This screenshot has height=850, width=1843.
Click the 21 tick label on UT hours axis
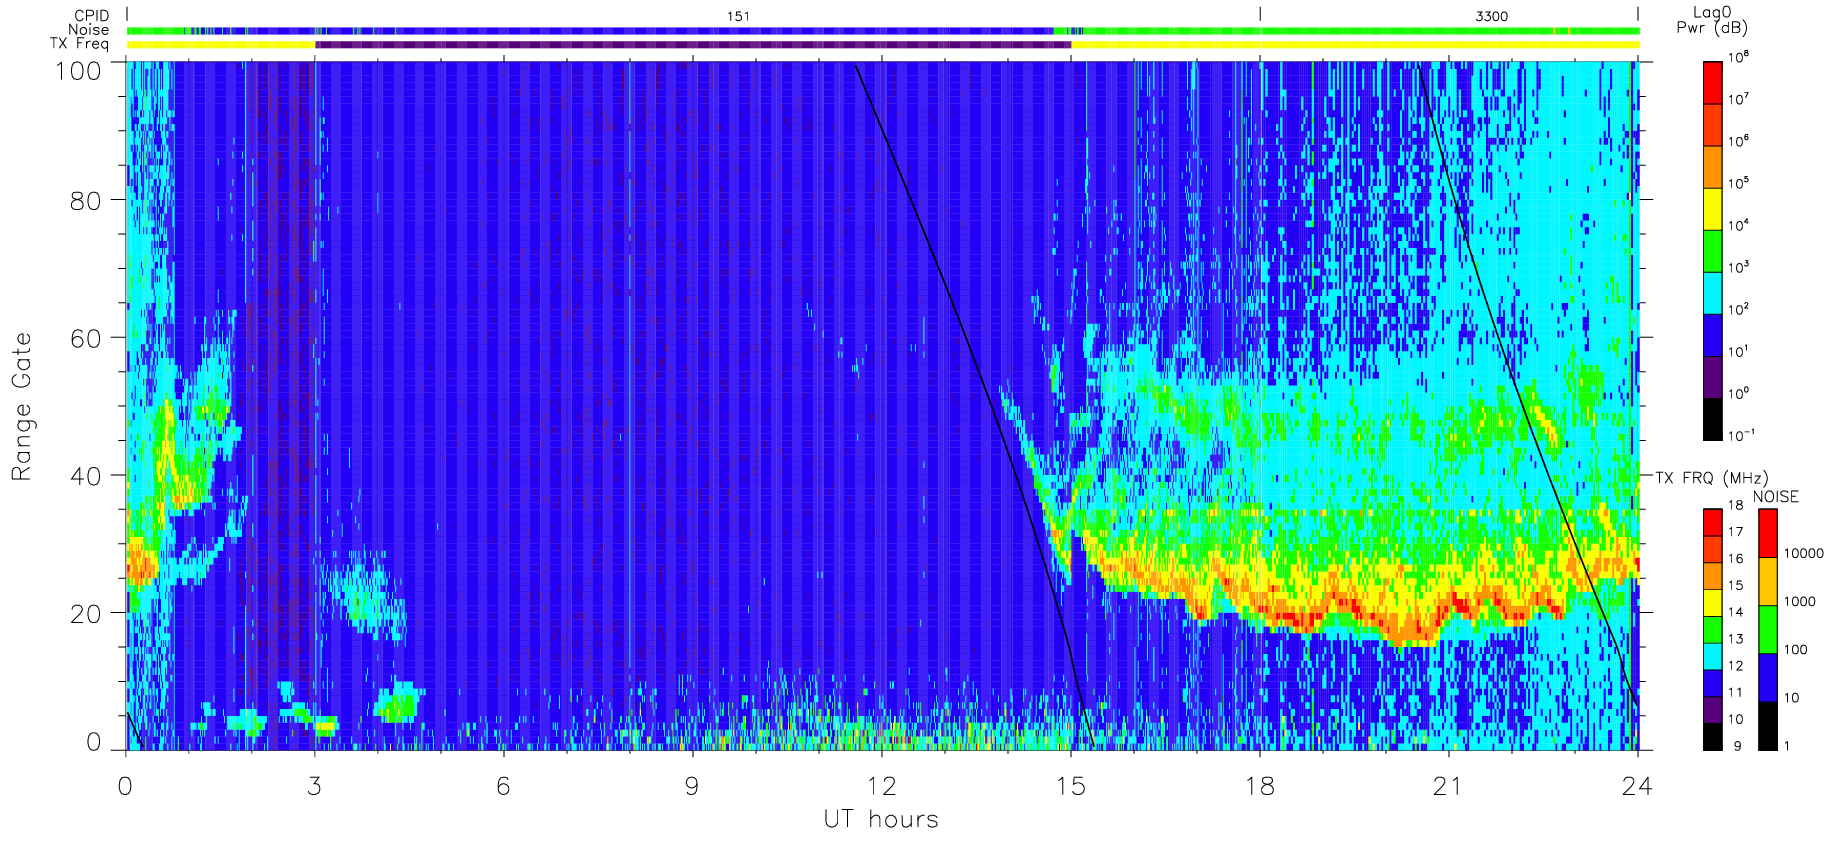click(1448, 786)
